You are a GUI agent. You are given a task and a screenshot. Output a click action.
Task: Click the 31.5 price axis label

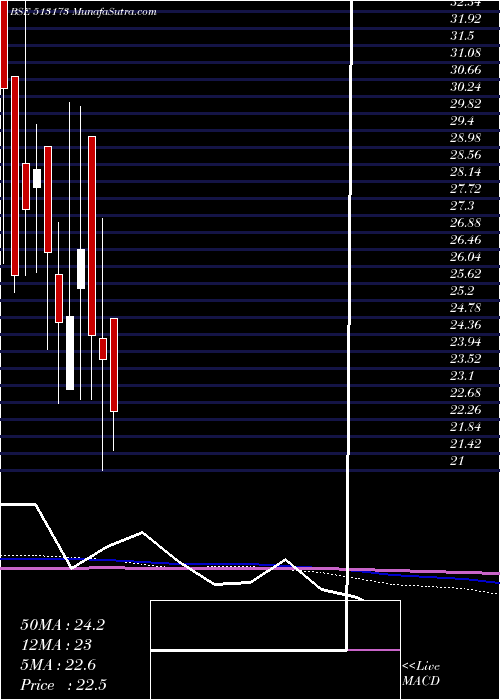tap(462, 36)
